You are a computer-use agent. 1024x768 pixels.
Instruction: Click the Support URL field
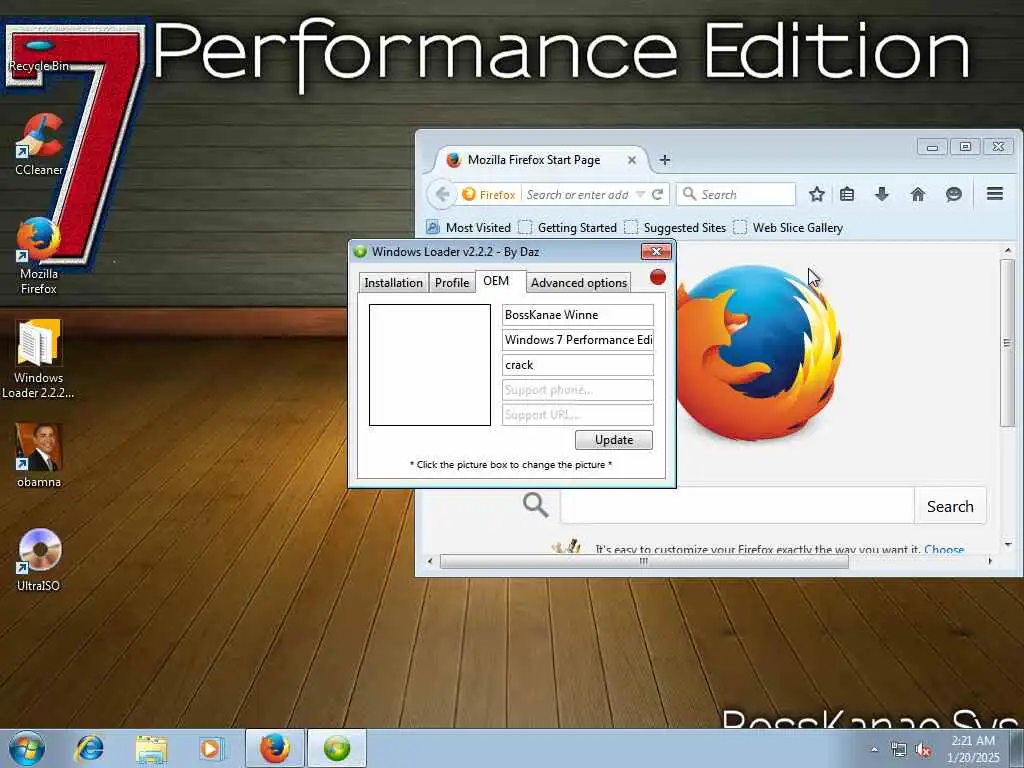click(x=578, y=415)
